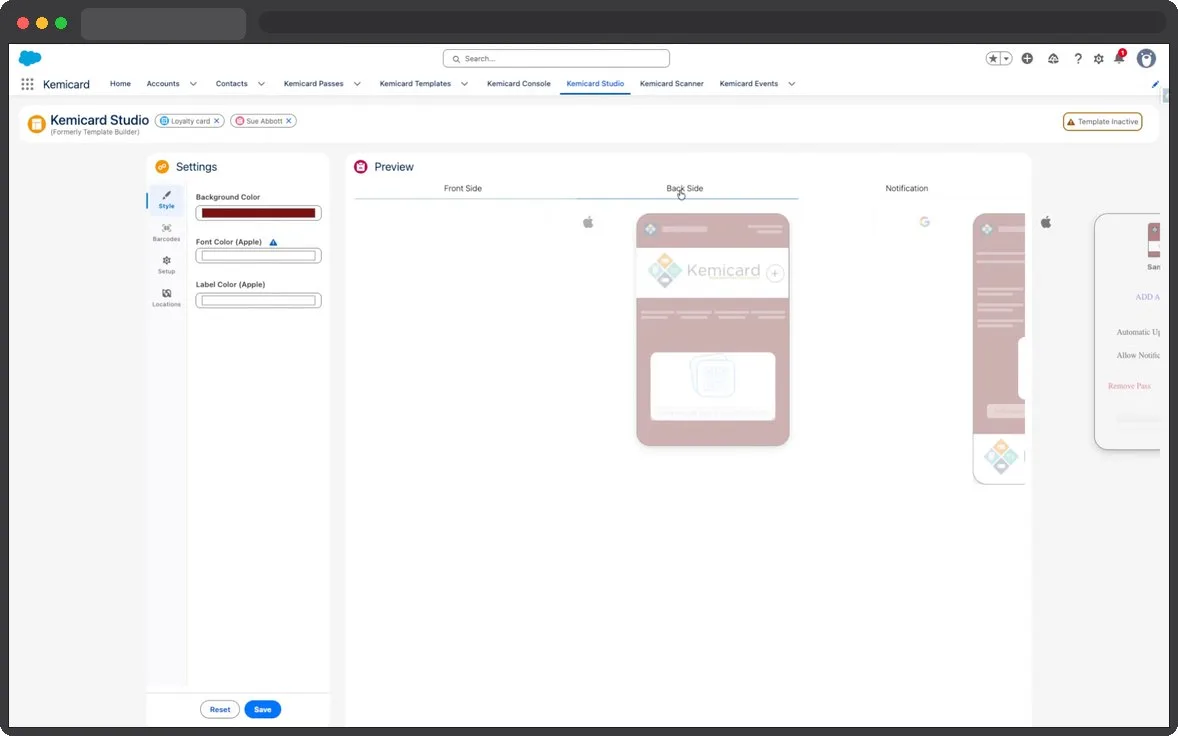This screenshot has width=1178, height=736.
Task: Click the Settings panel icon
Action: (x=162, y=167)
